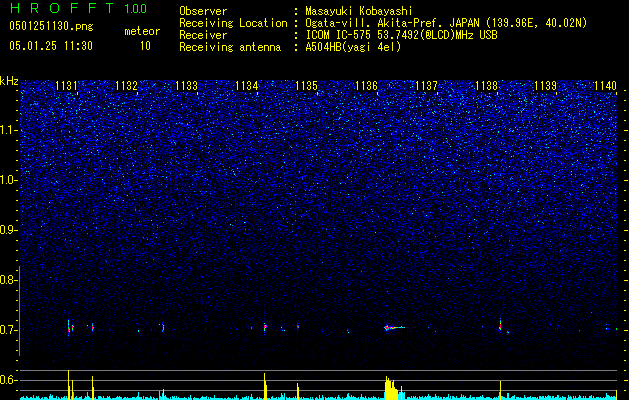Click time marker 1140
629x400 pixels.
point(605,85)
